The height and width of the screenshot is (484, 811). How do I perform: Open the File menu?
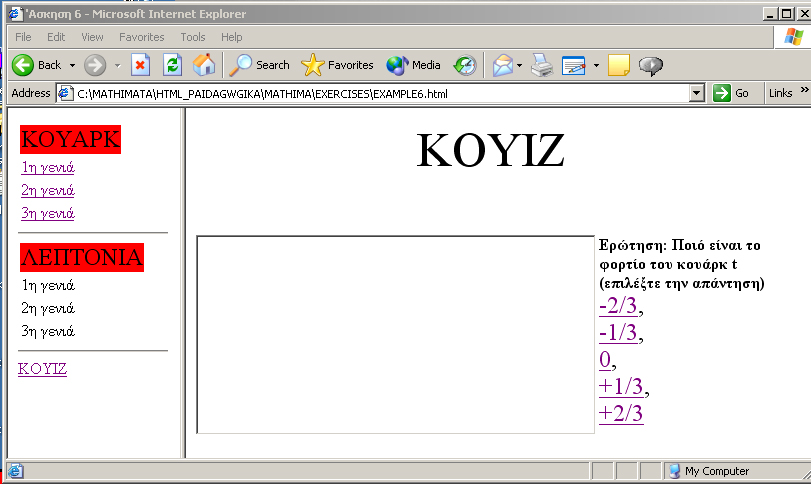click(x=23, y=37)
